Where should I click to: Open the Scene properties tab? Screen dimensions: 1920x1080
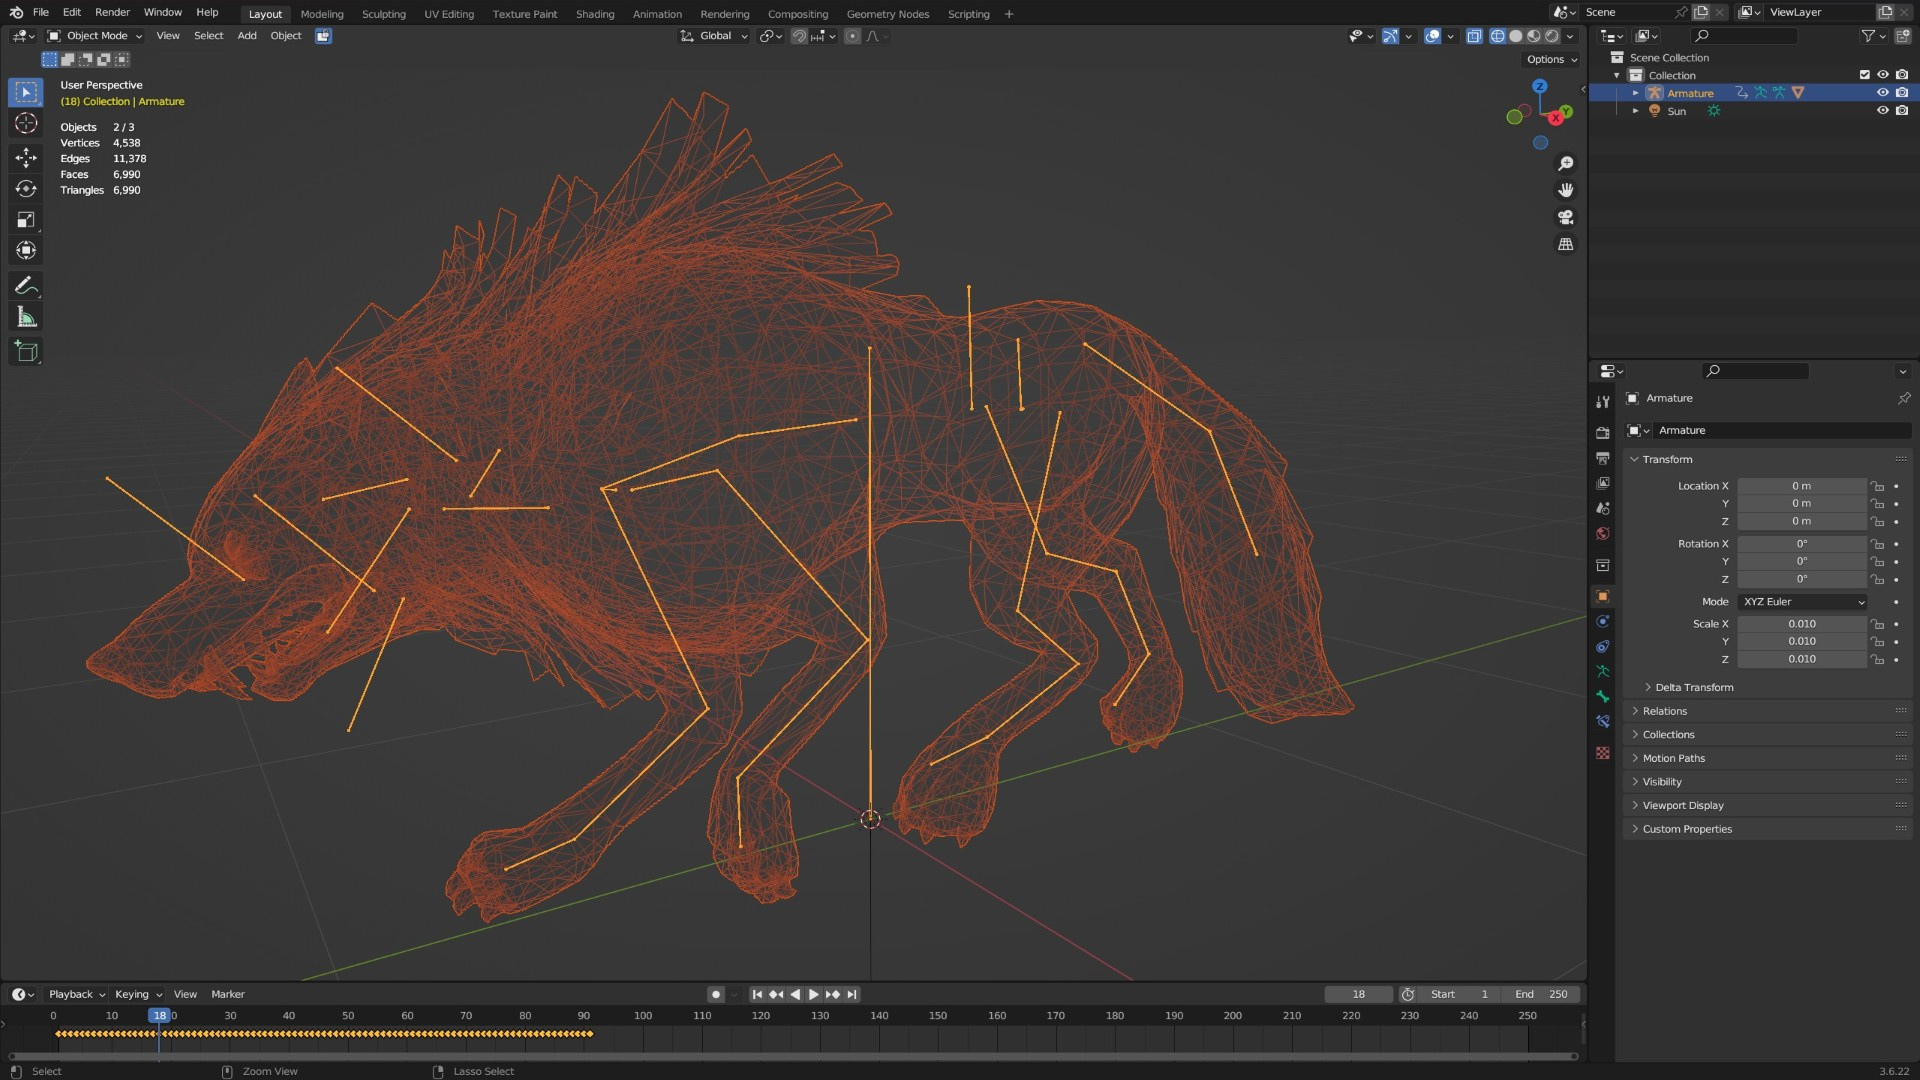click(1603, 508)
